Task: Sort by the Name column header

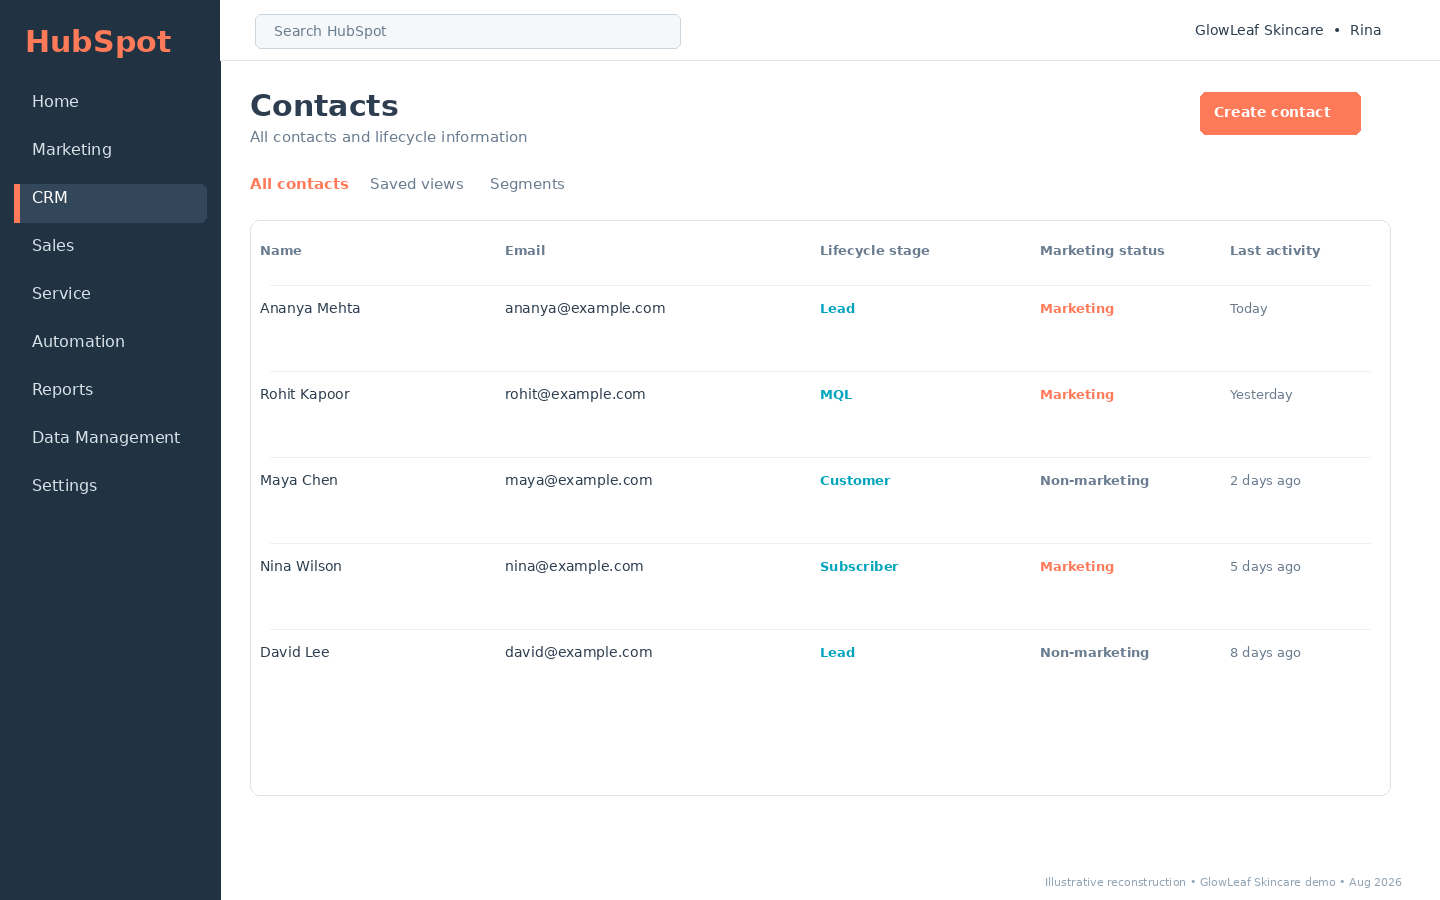Action: (281, 251)
